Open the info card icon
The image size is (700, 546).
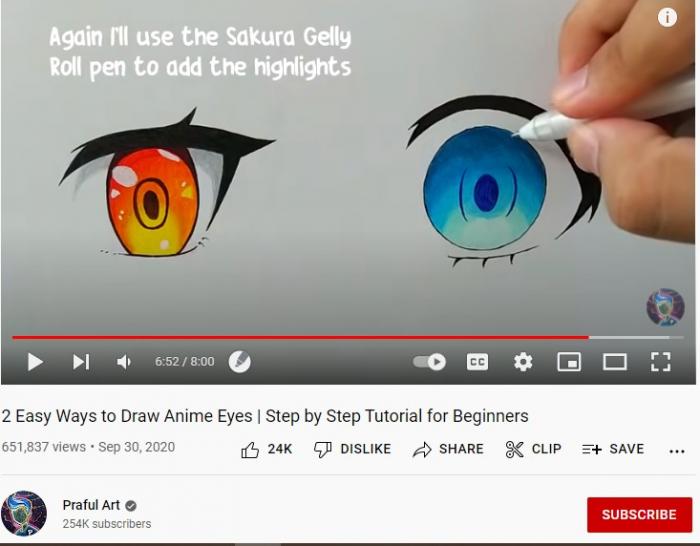coord(667,17)
